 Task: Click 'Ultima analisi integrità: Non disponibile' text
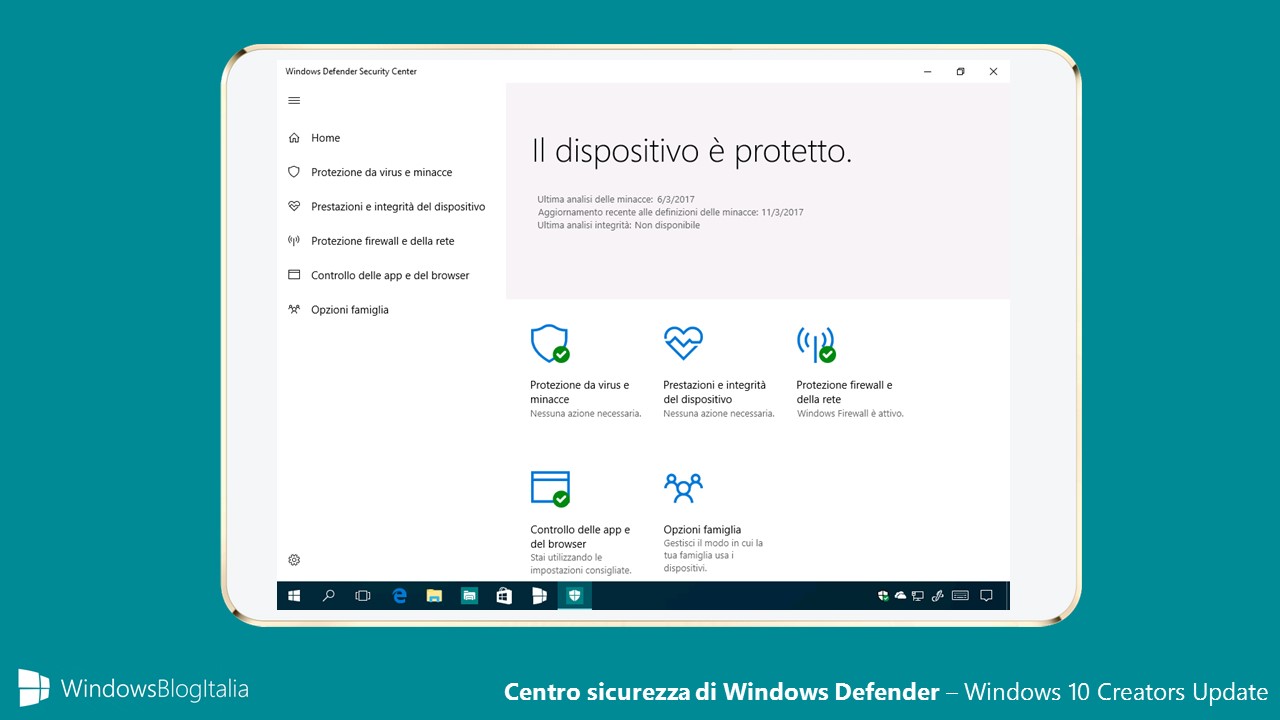tap(618, 226)
